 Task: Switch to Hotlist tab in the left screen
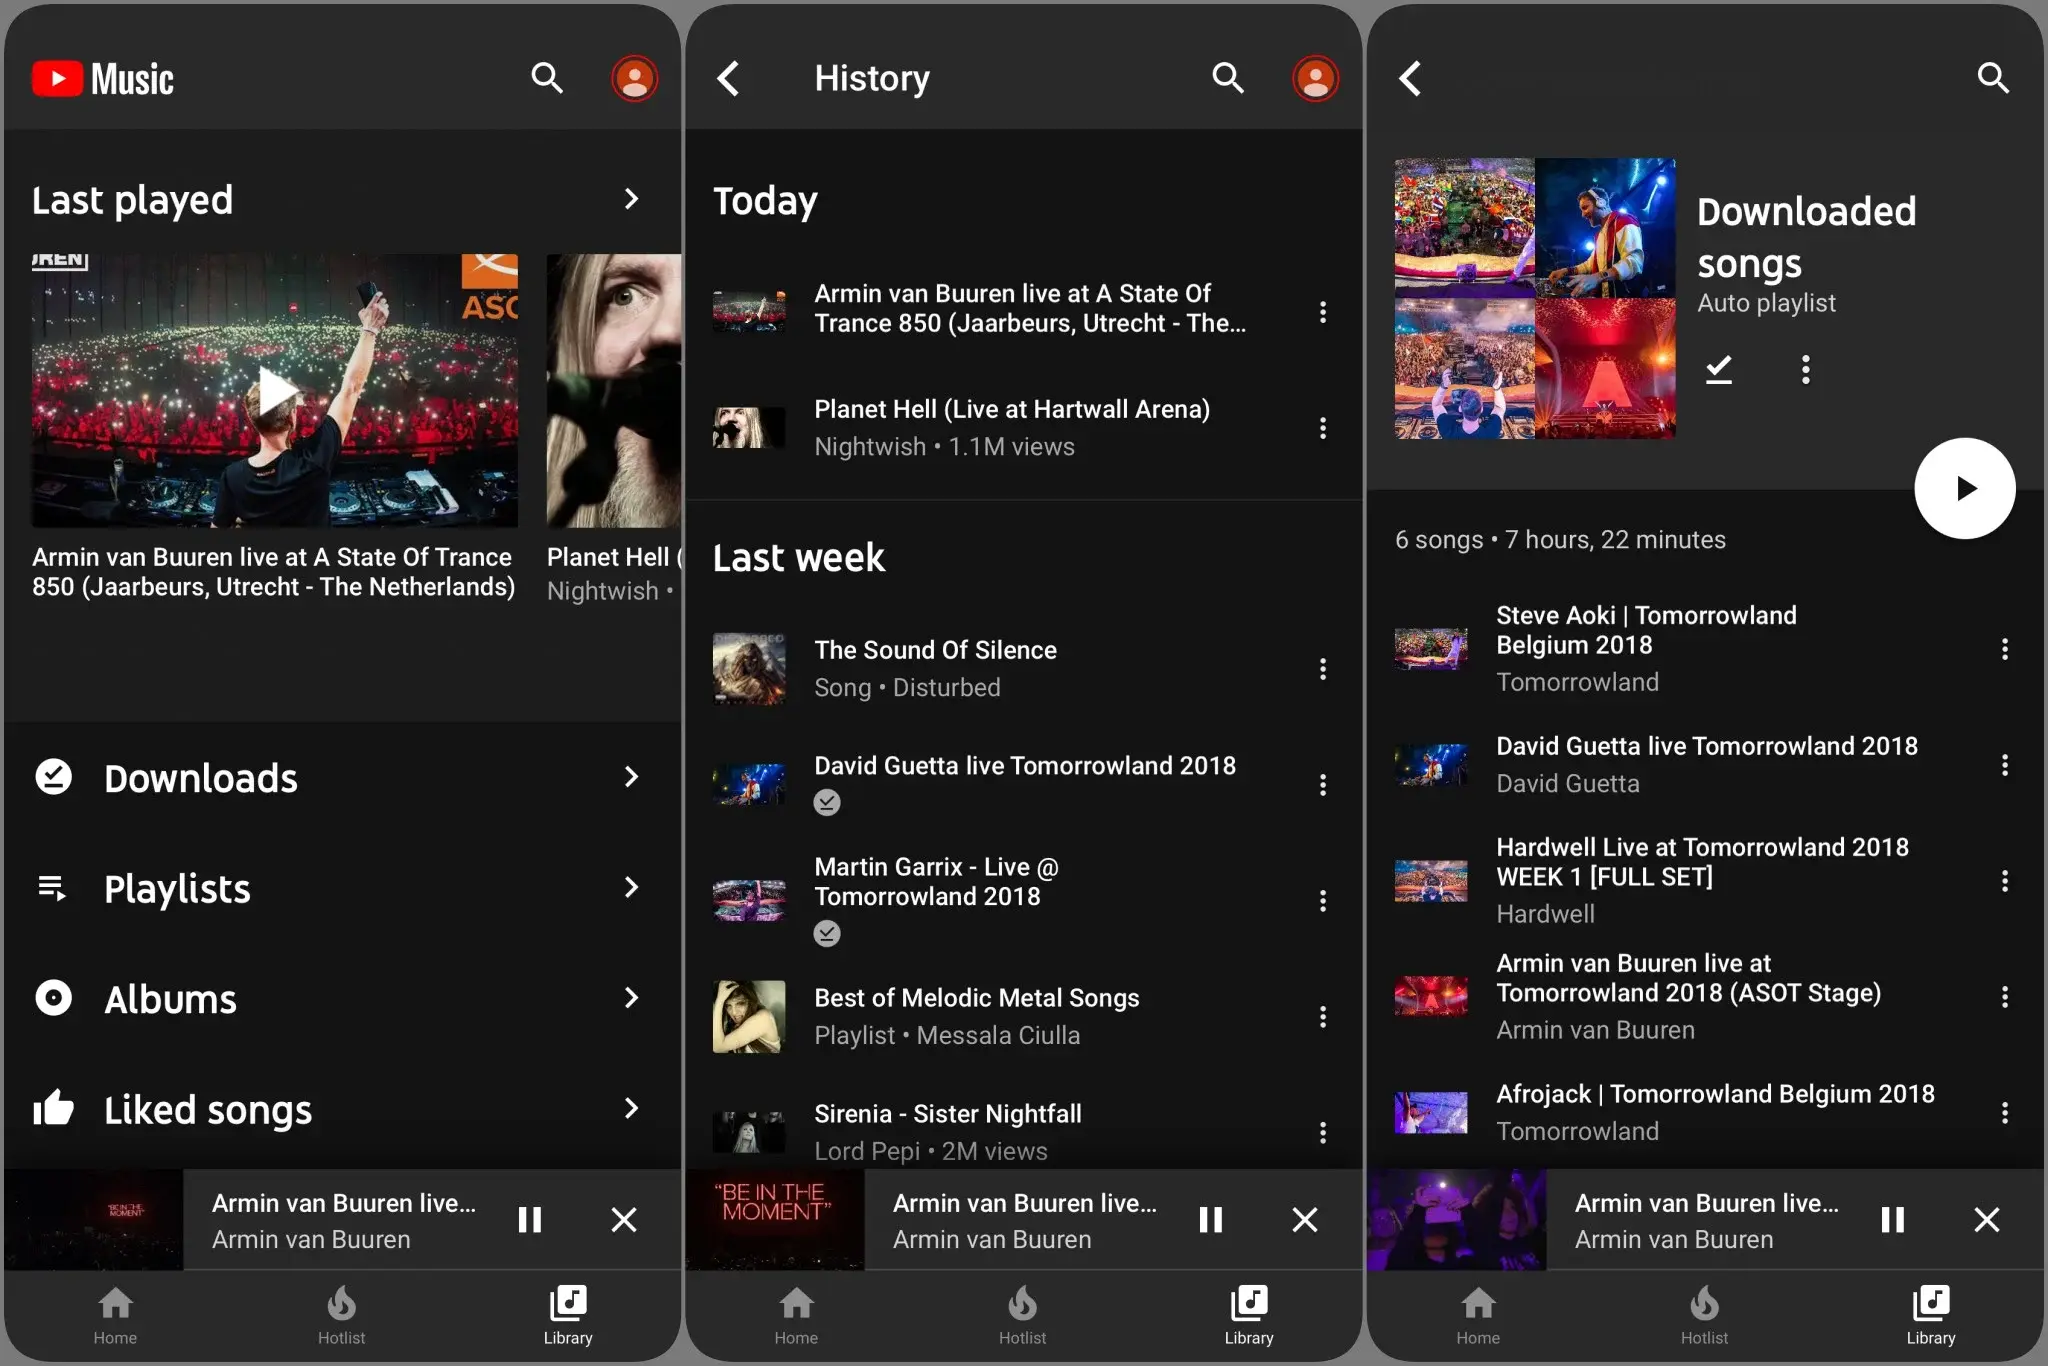341,1315
